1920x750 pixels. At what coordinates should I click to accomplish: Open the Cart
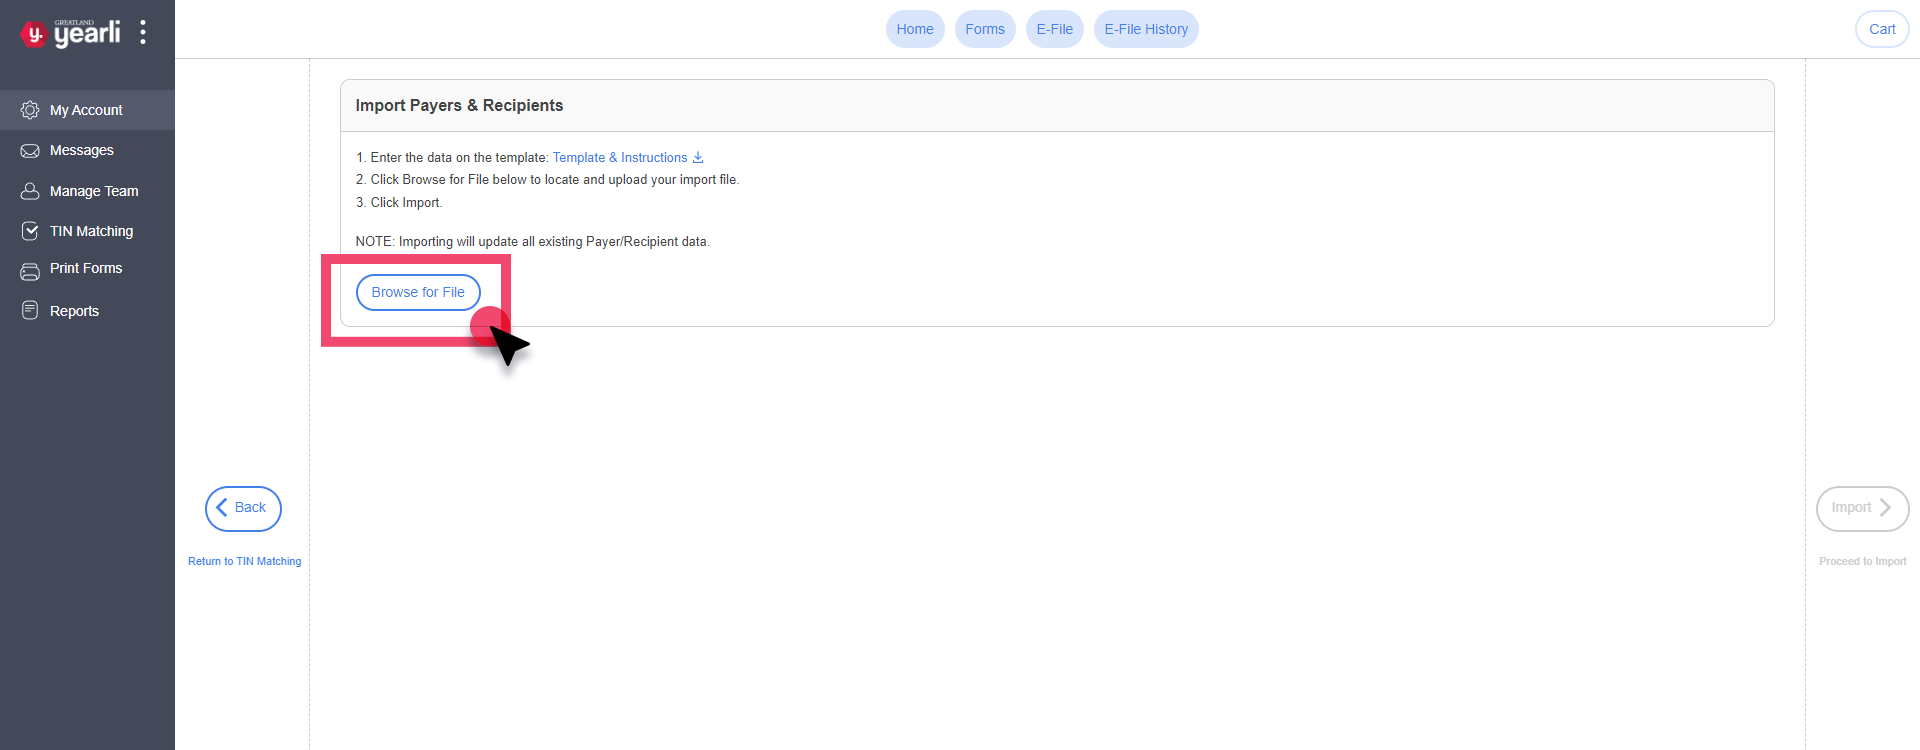click(1882, 29)
